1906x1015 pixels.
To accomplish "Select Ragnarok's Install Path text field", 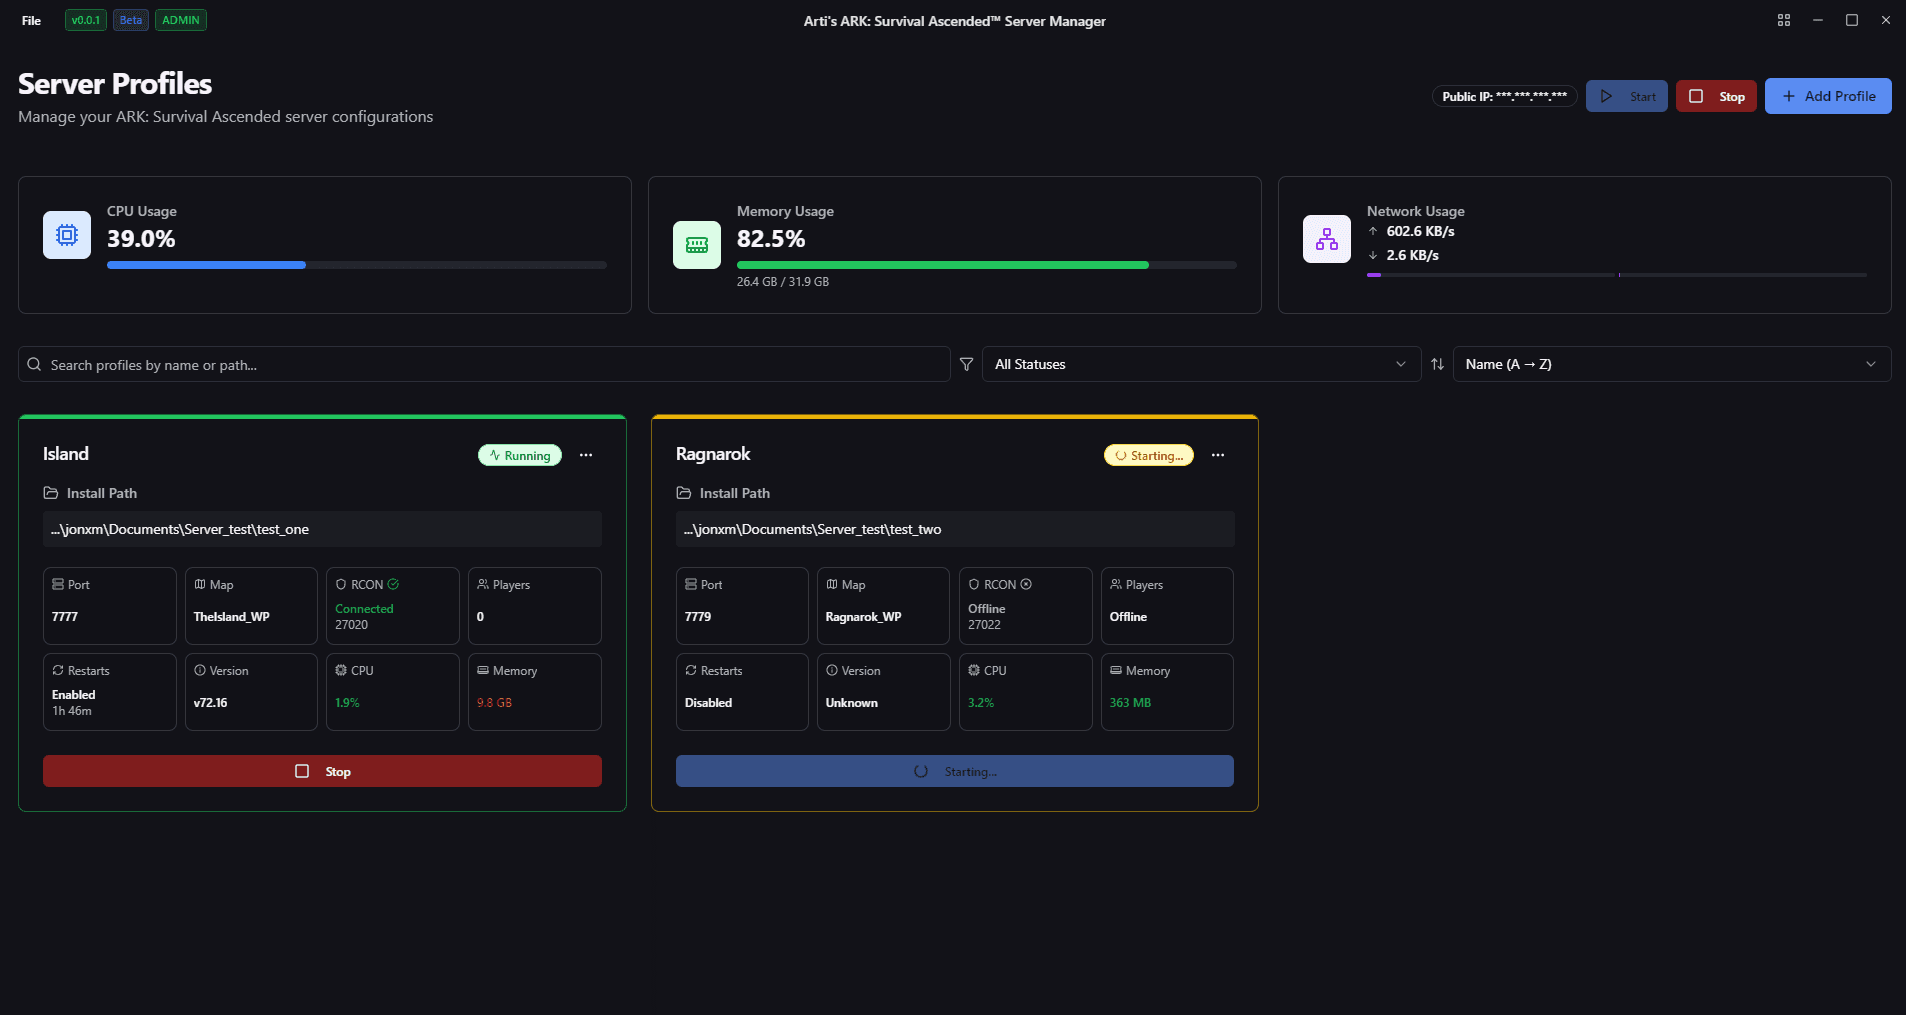I will (954, 529).
